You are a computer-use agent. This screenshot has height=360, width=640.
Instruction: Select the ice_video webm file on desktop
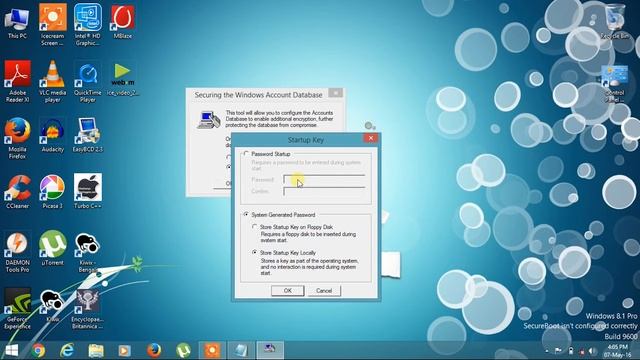tap(123, 78)
